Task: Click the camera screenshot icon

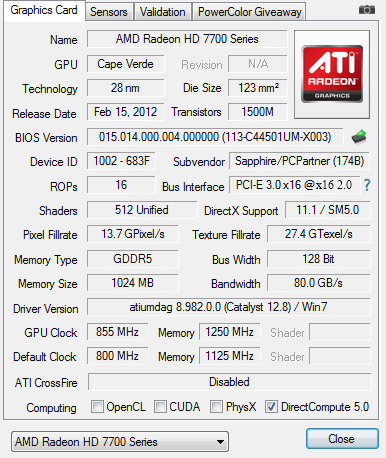Action: 367,10
